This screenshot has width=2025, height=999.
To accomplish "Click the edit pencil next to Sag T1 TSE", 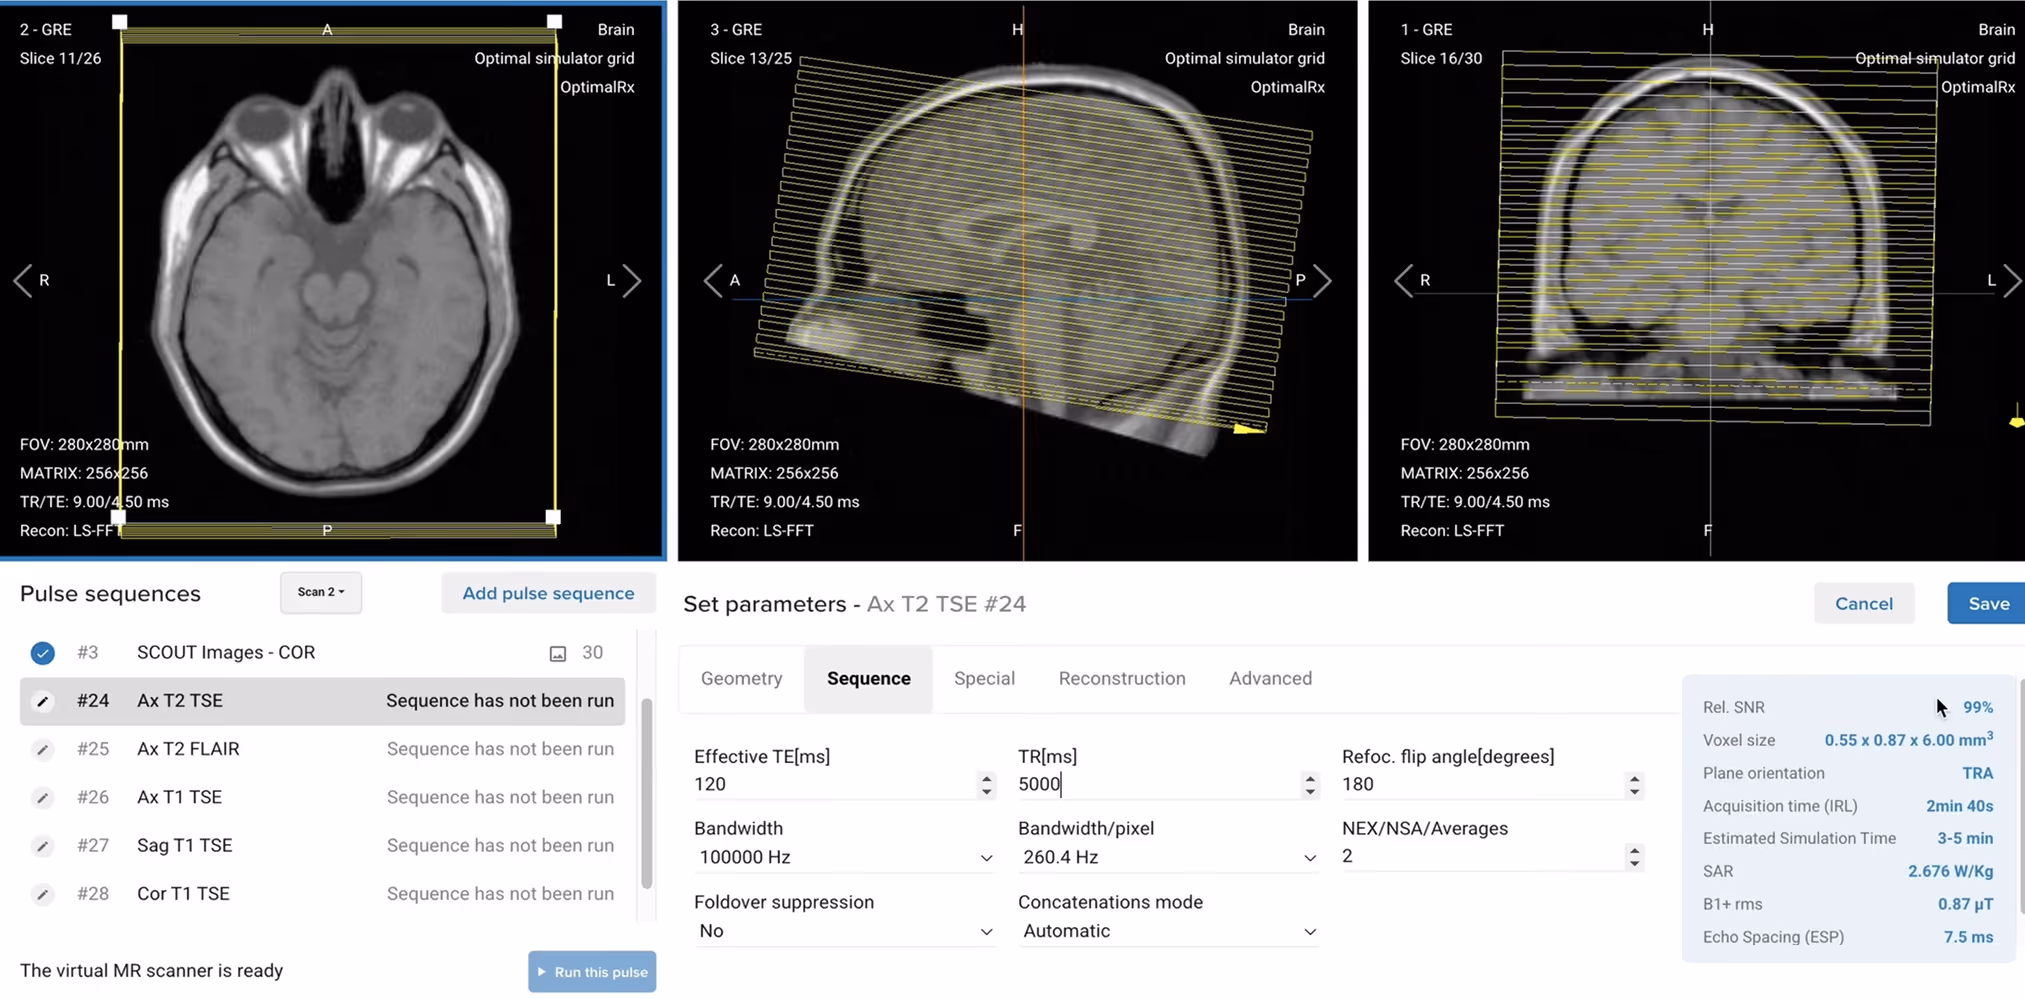I will [43, 845].
